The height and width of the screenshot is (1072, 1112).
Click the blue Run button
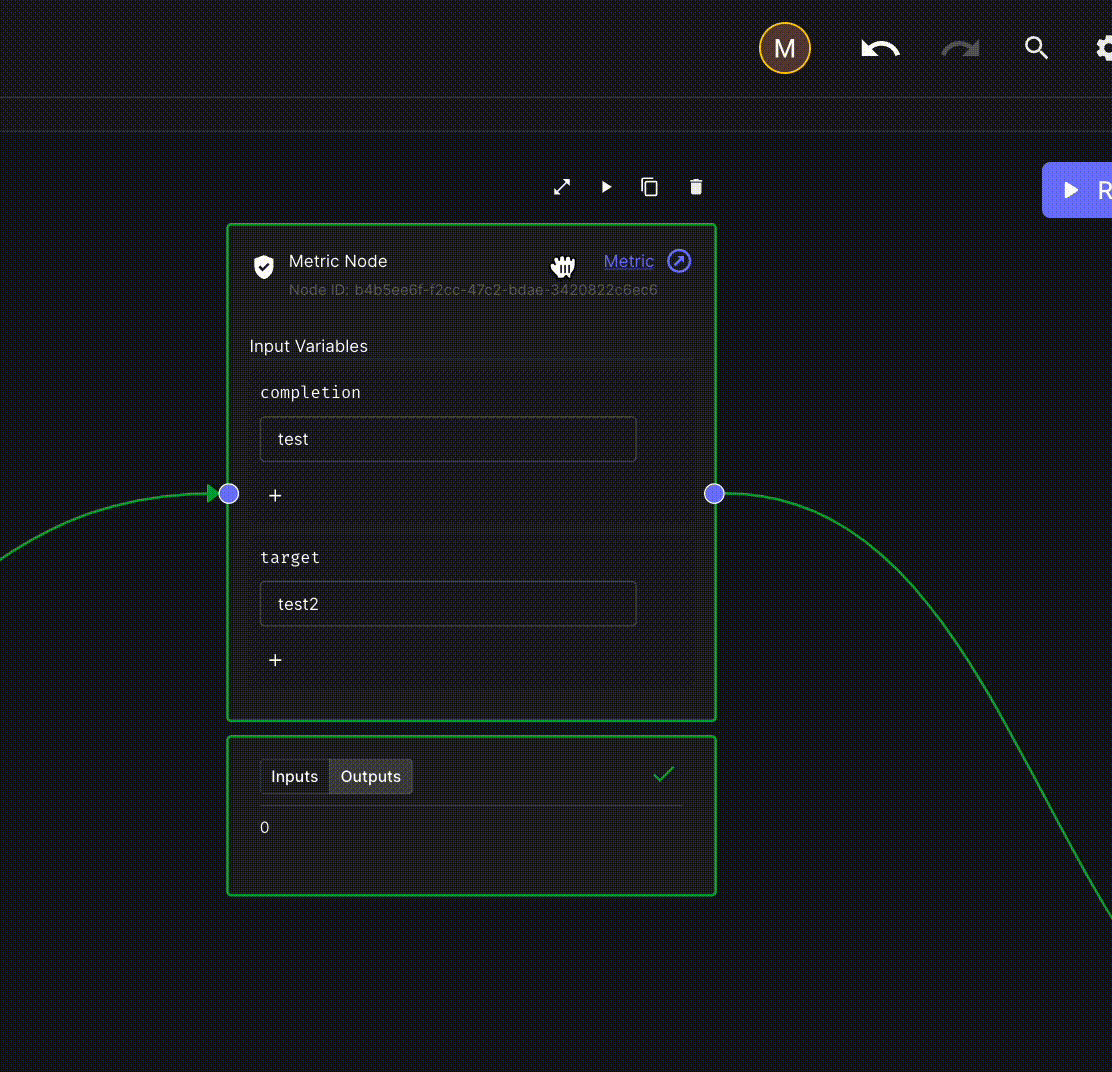(1077, 190)
